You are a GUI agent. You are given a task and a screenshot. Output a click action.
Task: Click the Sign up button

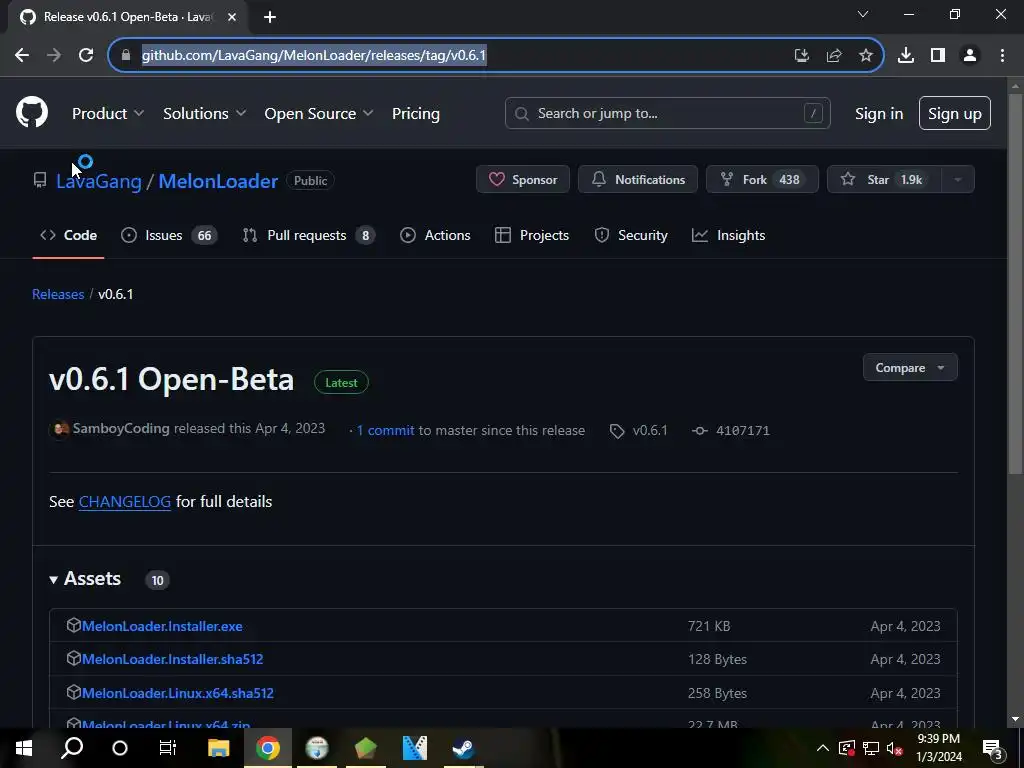point(955,113)
